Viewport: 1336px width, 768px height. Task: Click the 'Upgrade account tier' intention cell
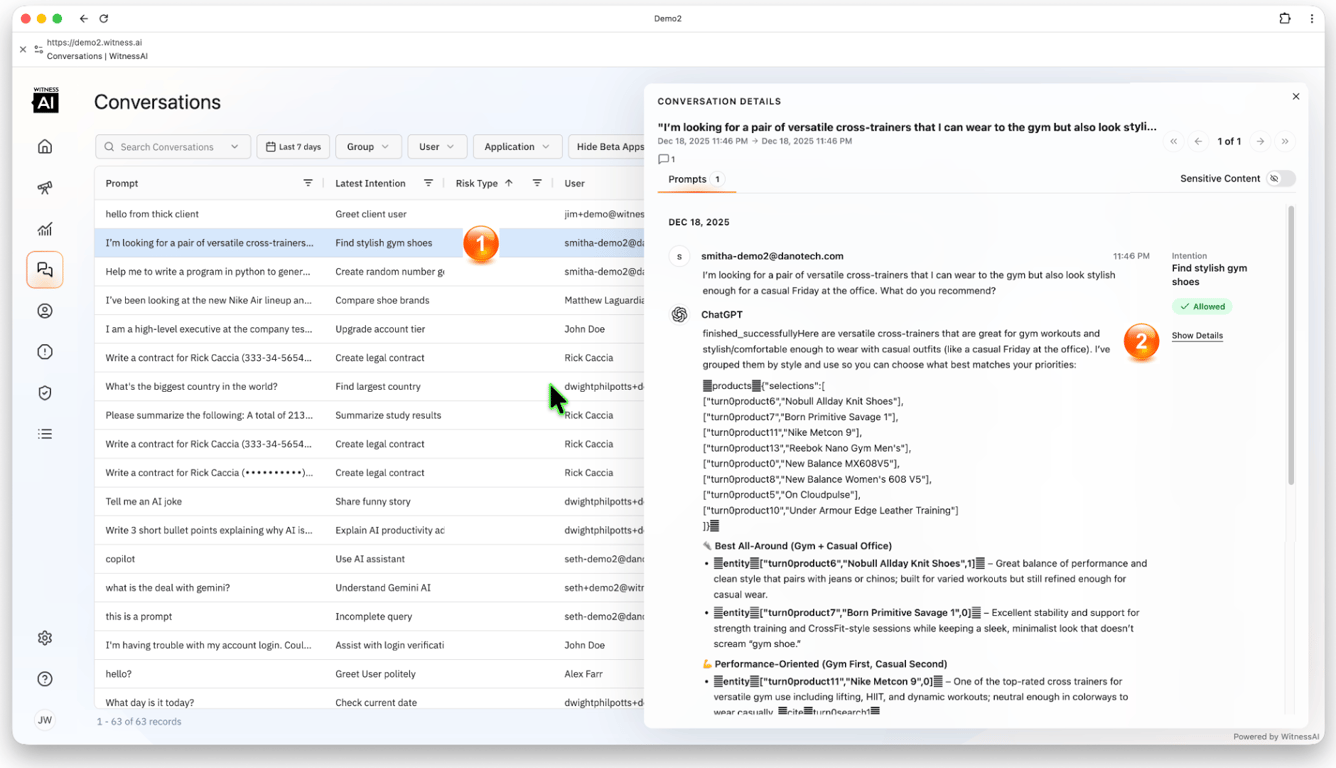(380, 329)
